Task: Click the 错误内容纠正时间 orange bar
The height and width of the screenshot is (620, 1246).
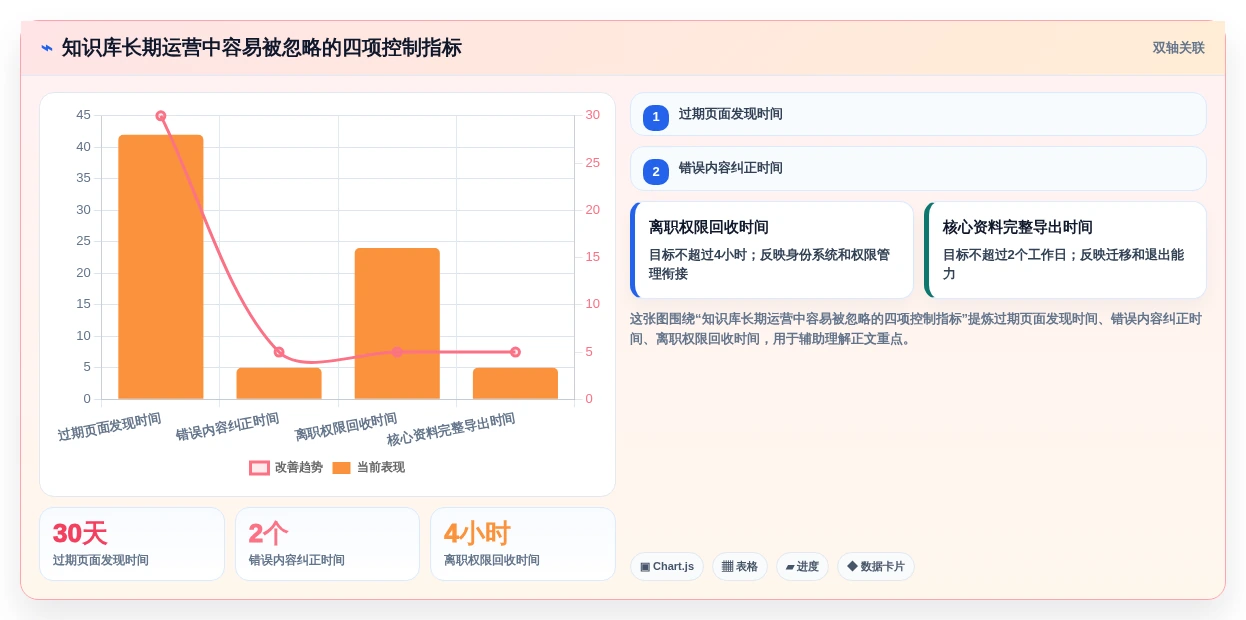Action: tap(279, 384)
